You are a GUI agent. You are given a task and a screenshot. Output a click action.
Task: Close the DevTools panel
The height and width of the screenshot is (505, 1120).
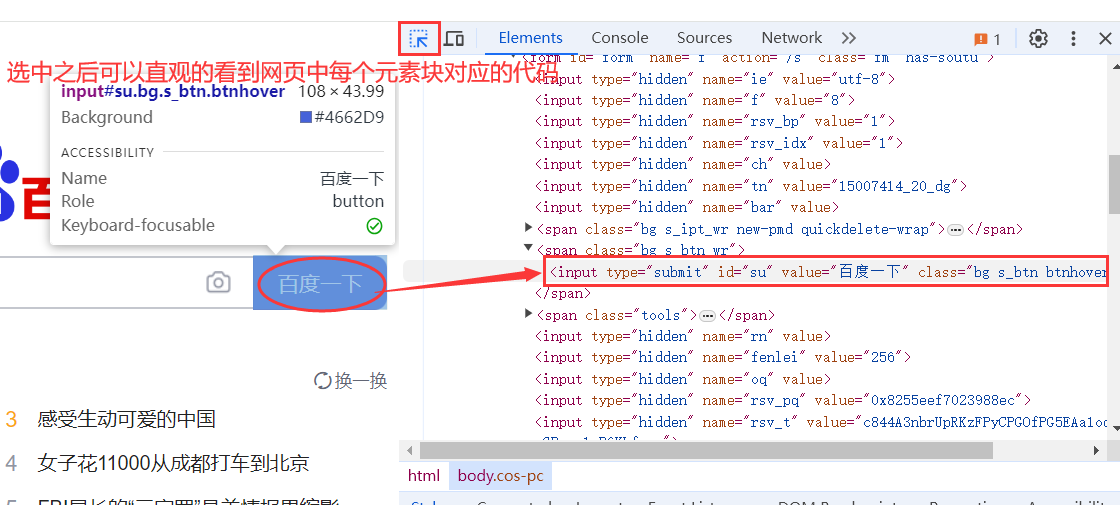pyautogui.click(x=1104, y=39)
